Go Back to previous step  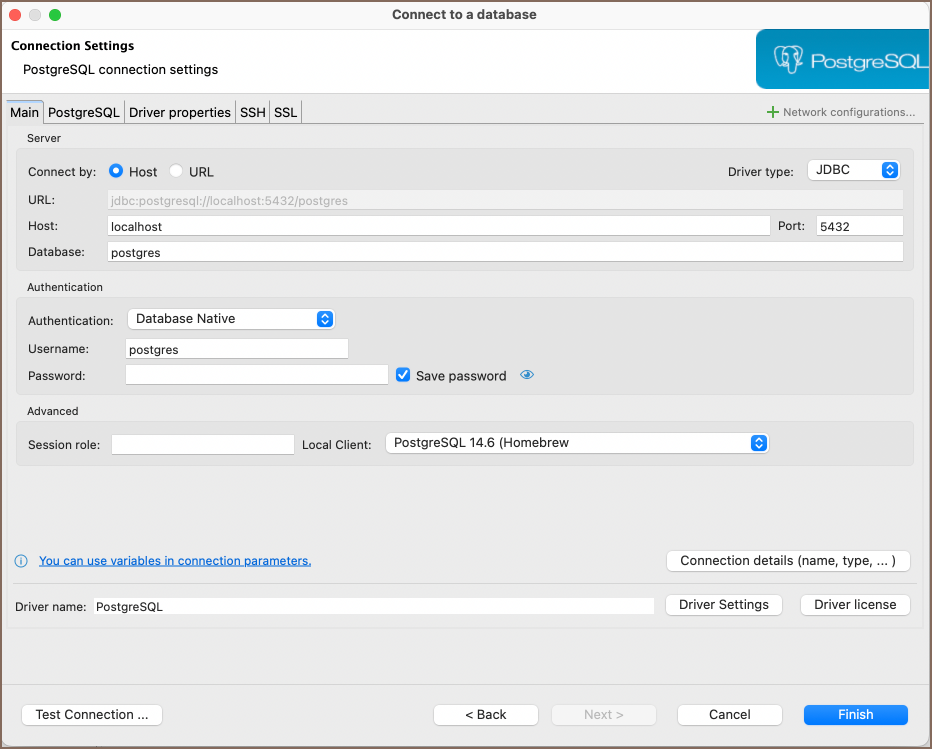(486, 715)
